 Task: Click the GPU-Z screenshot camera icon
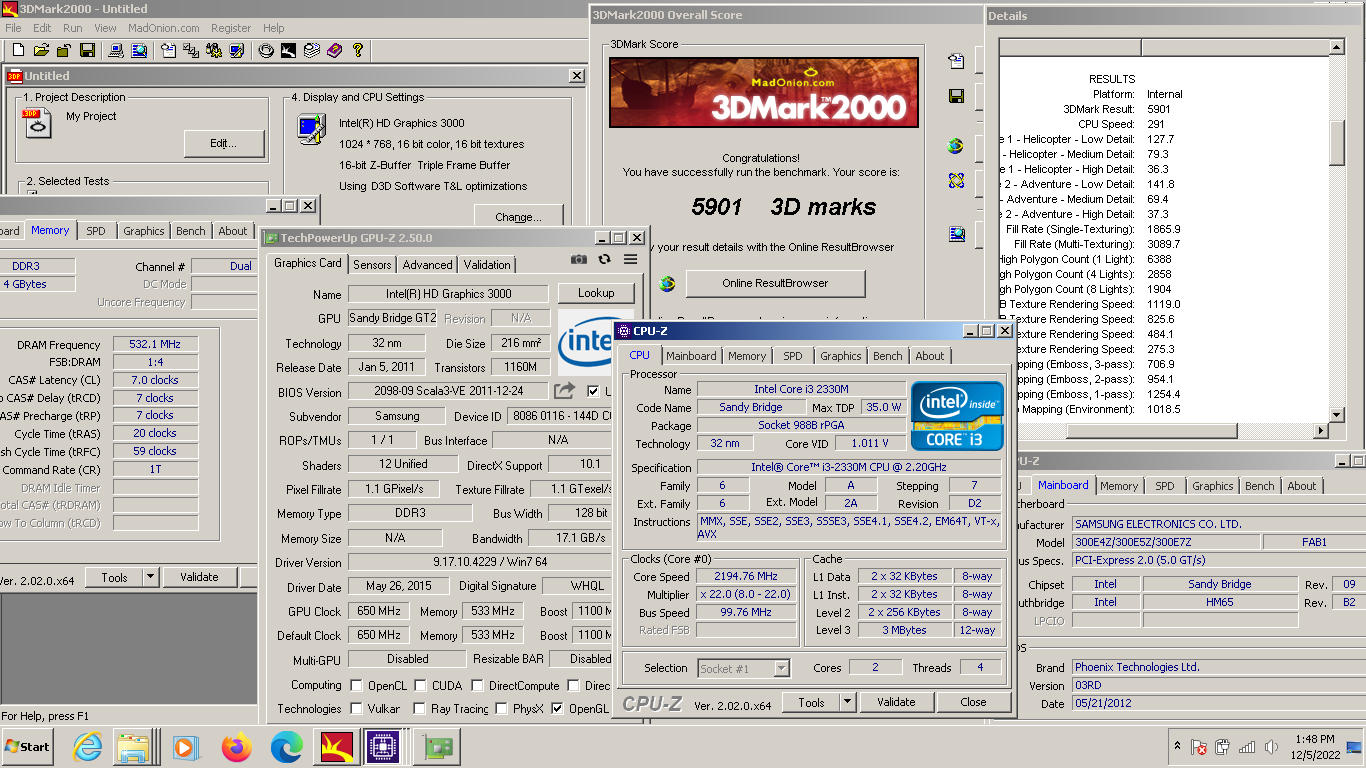click(578, 259)
